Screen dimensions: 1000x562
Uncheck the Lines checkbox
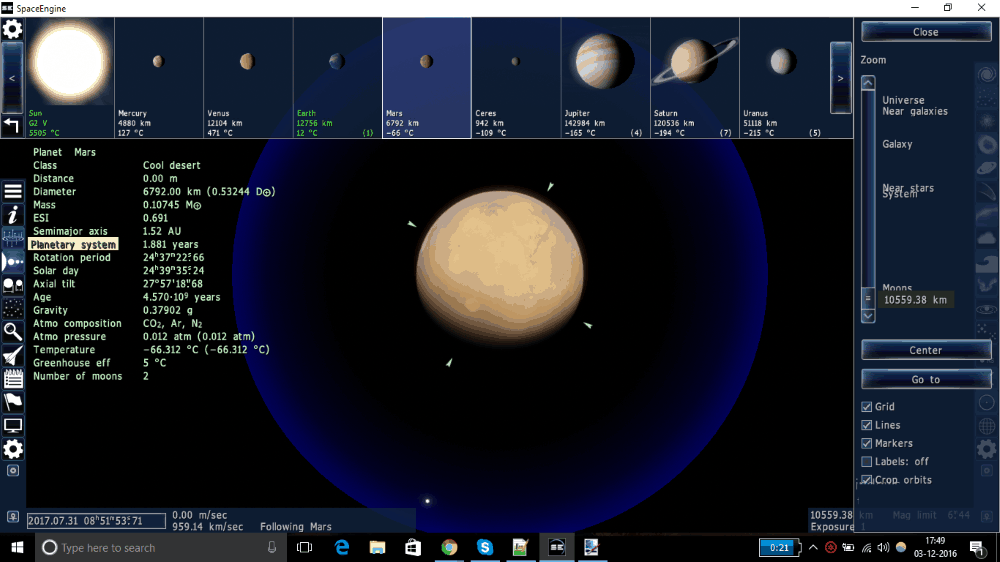[x=866, y=425]
